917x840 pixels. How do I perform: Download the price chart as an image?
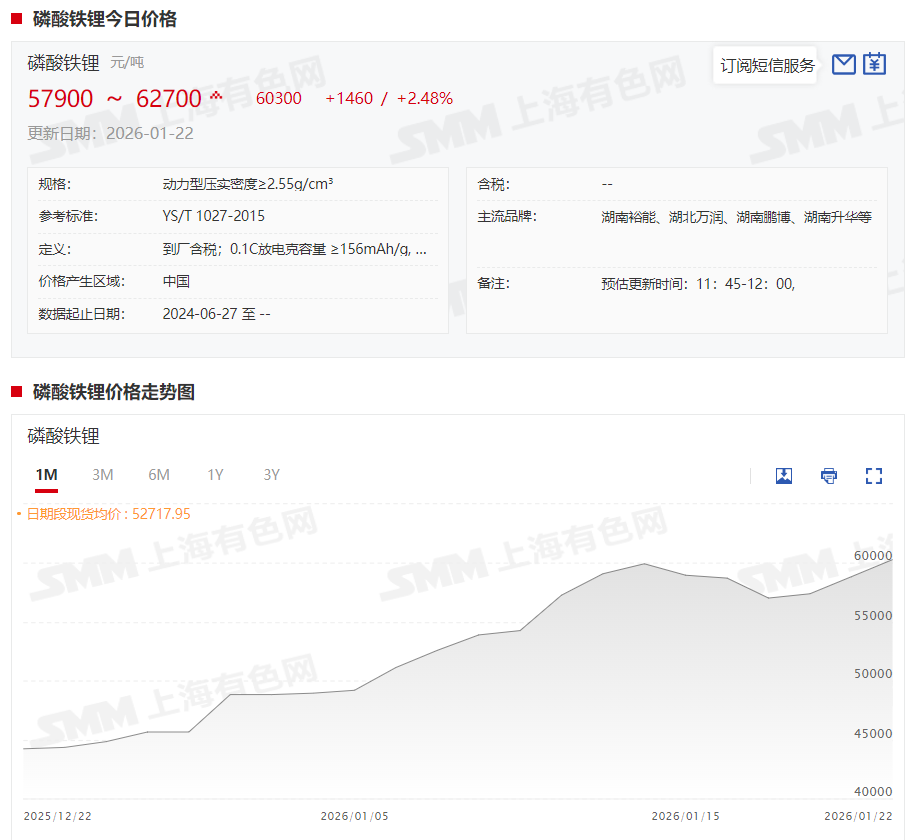(784, 476)
